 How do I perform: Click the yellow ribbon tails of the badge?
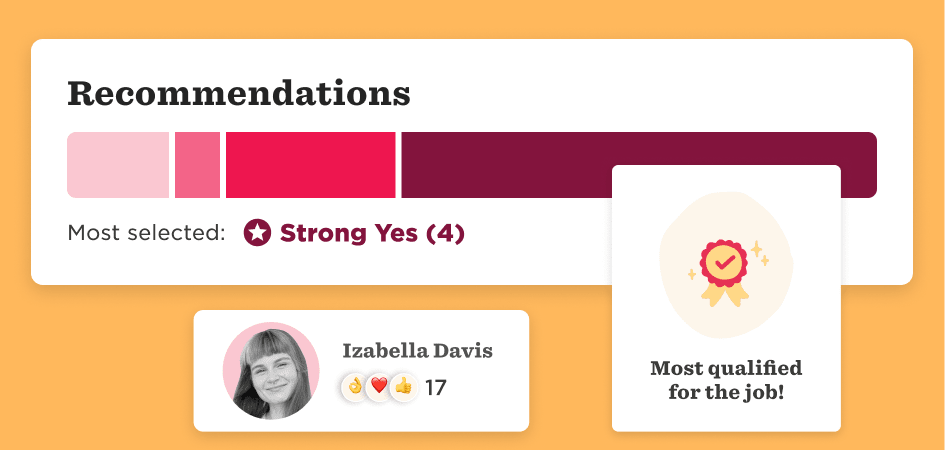(x=723, y=295)
